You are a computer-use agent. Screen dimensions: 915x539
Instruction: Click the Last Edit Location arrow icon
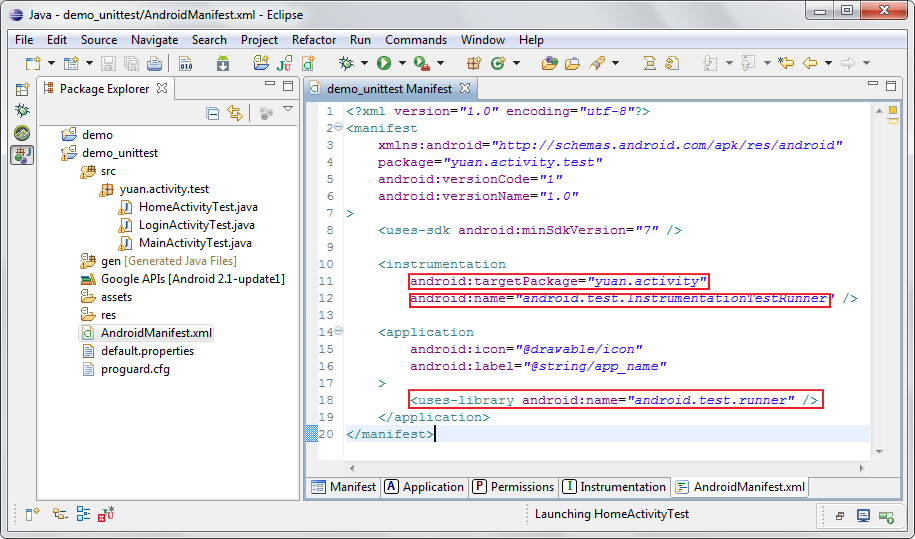(786, 63)
